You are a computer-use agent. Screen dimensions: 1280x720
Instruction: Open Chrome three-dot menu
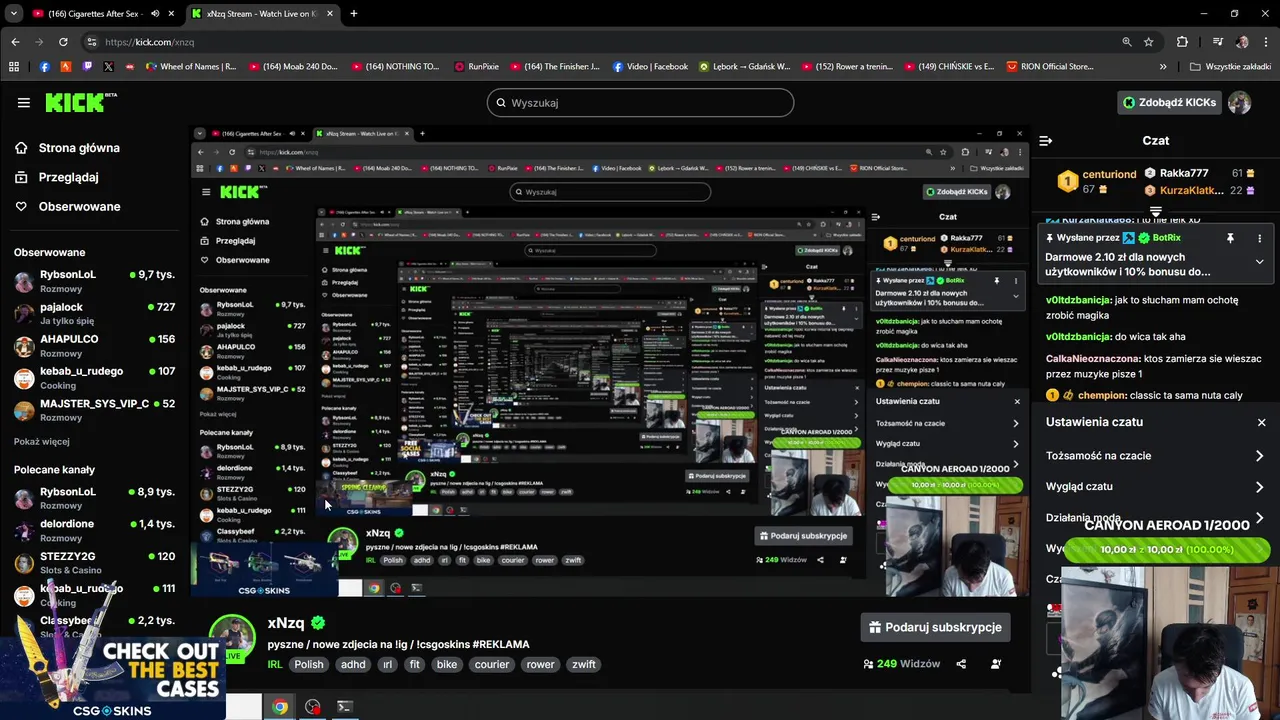point(1265,42)
